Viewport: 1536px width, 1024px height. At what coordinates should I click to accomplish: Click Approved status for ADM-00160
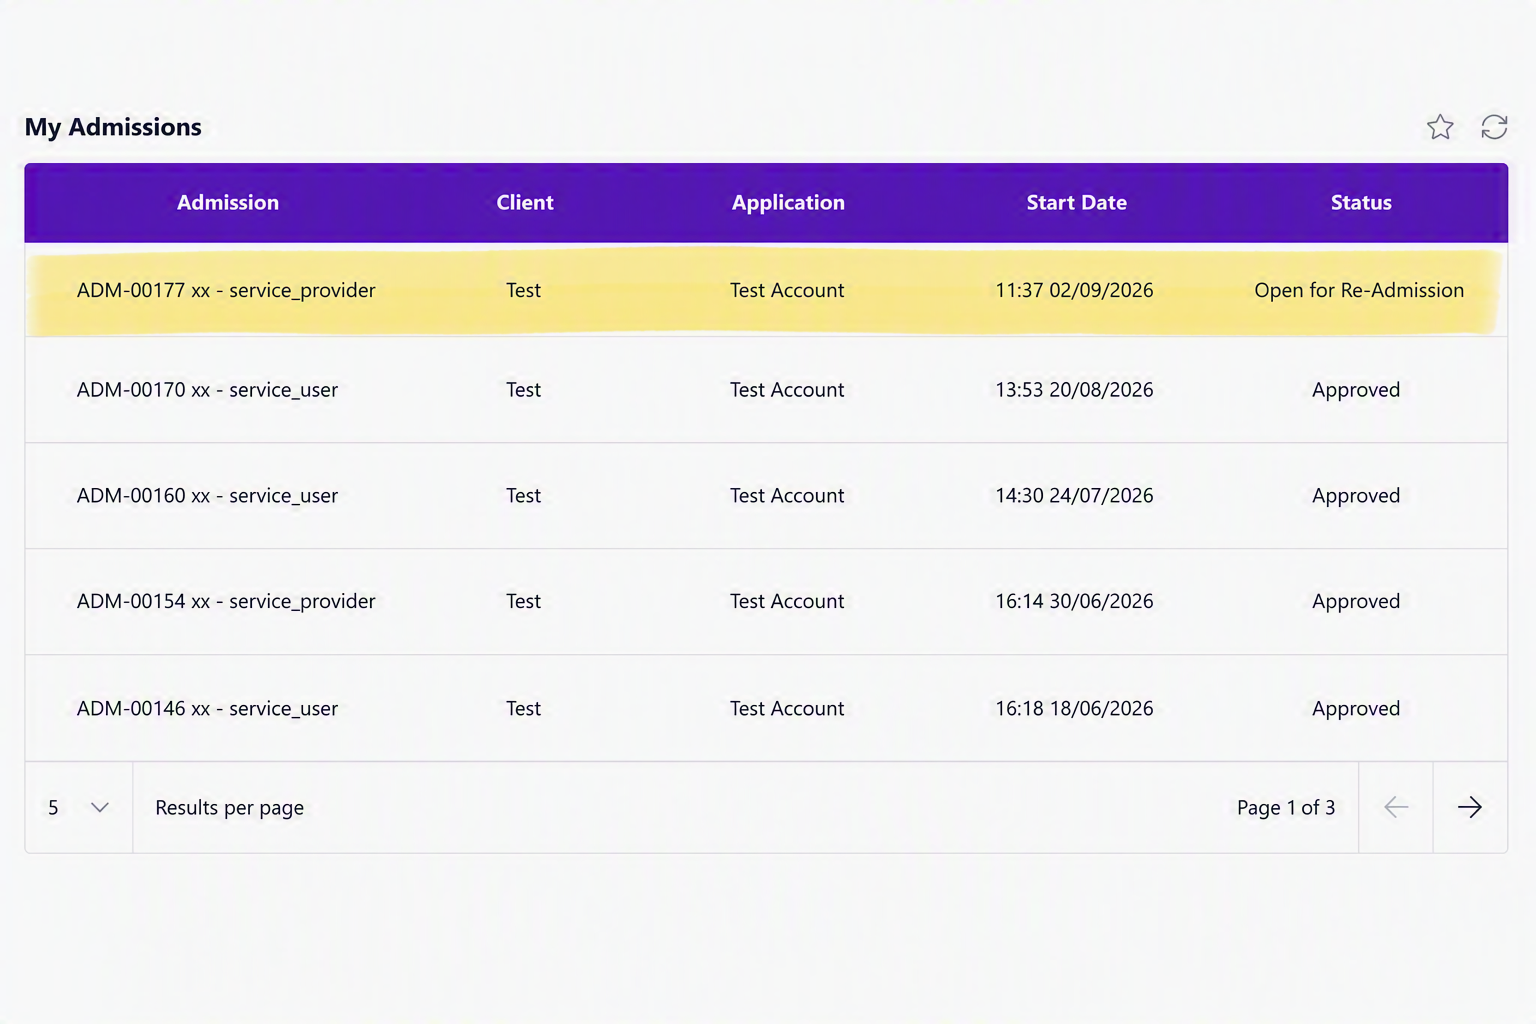[1356, 496]
